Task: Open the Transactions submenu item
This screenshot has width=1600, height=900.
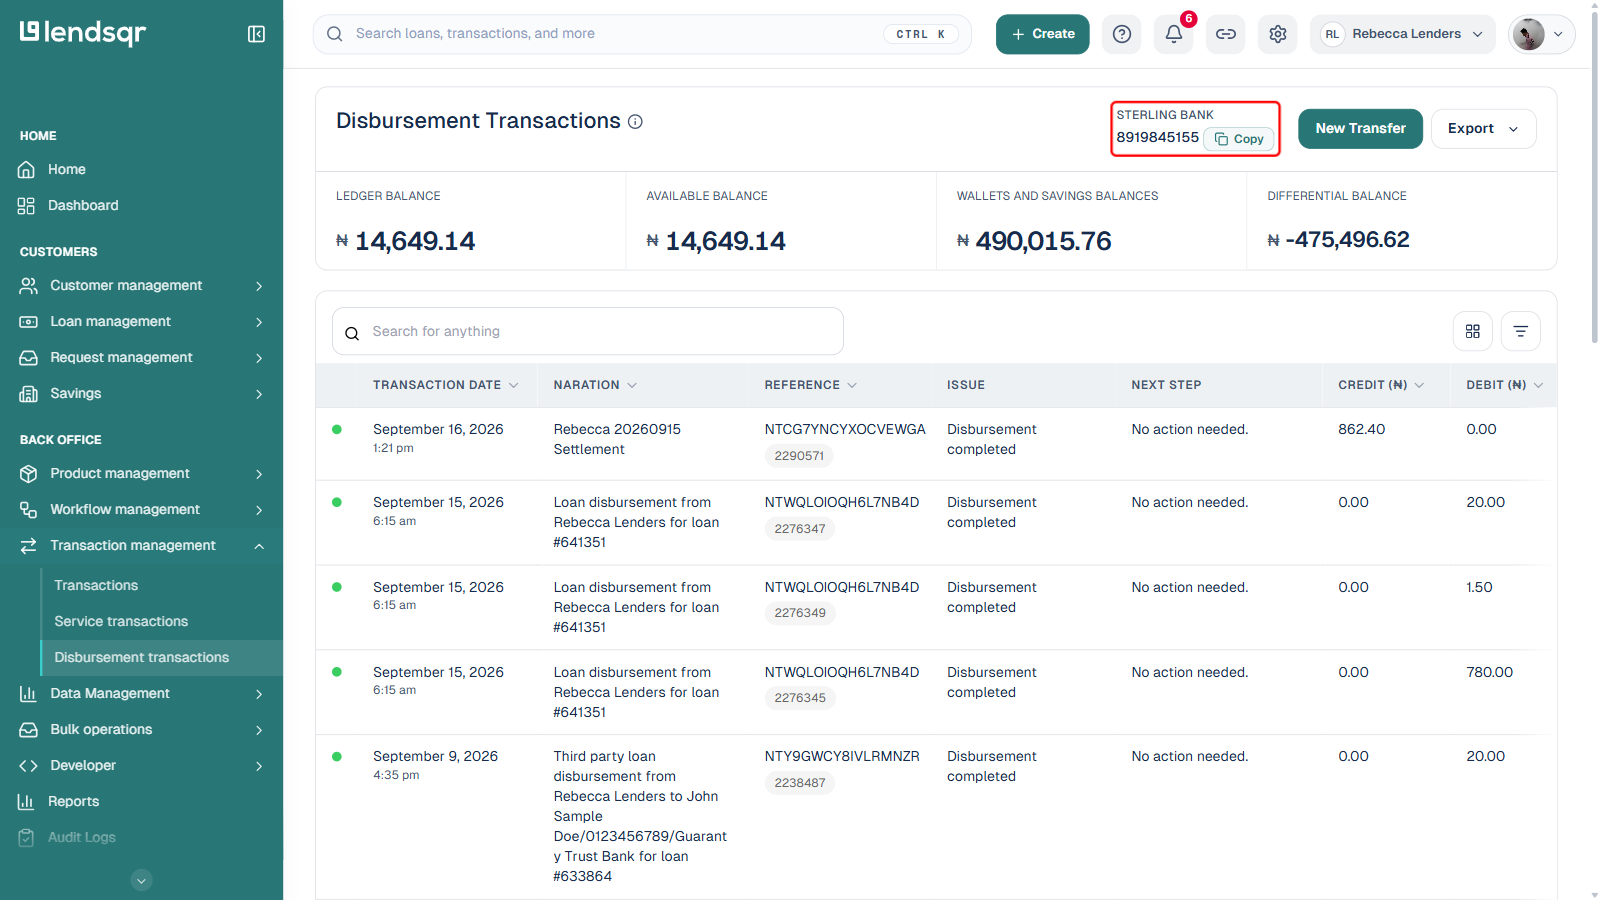Action: coord(96,586)
